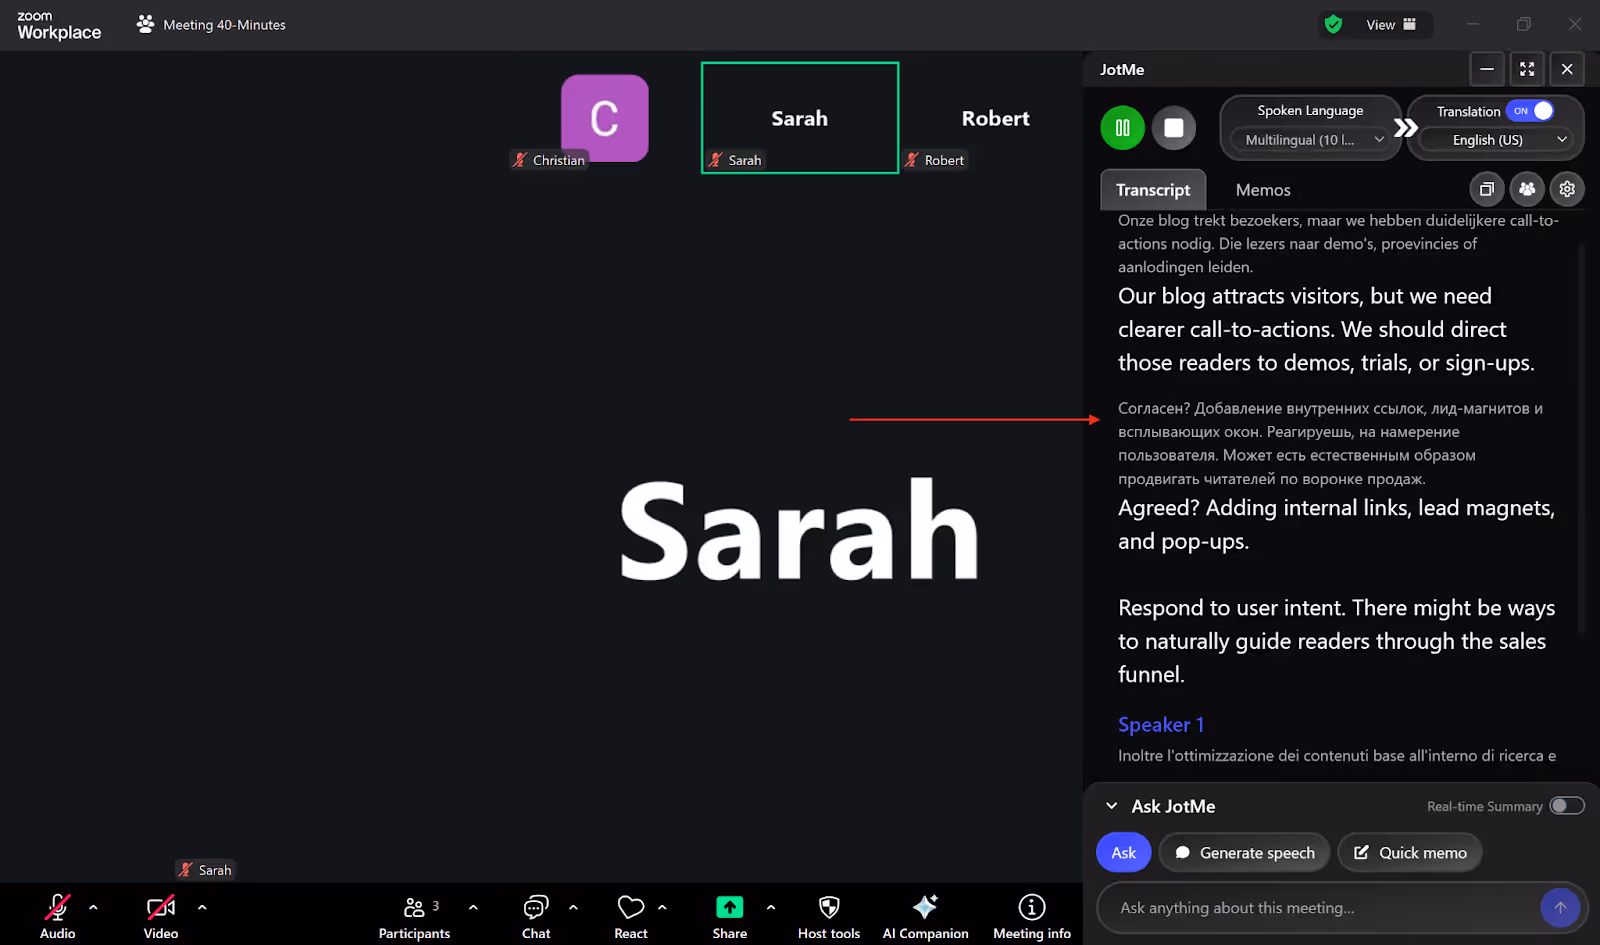This screenshot has width=1600, height=945.
Task: Expand JotMe panel to fullscreen
Action: click(x=1527, y=69)
